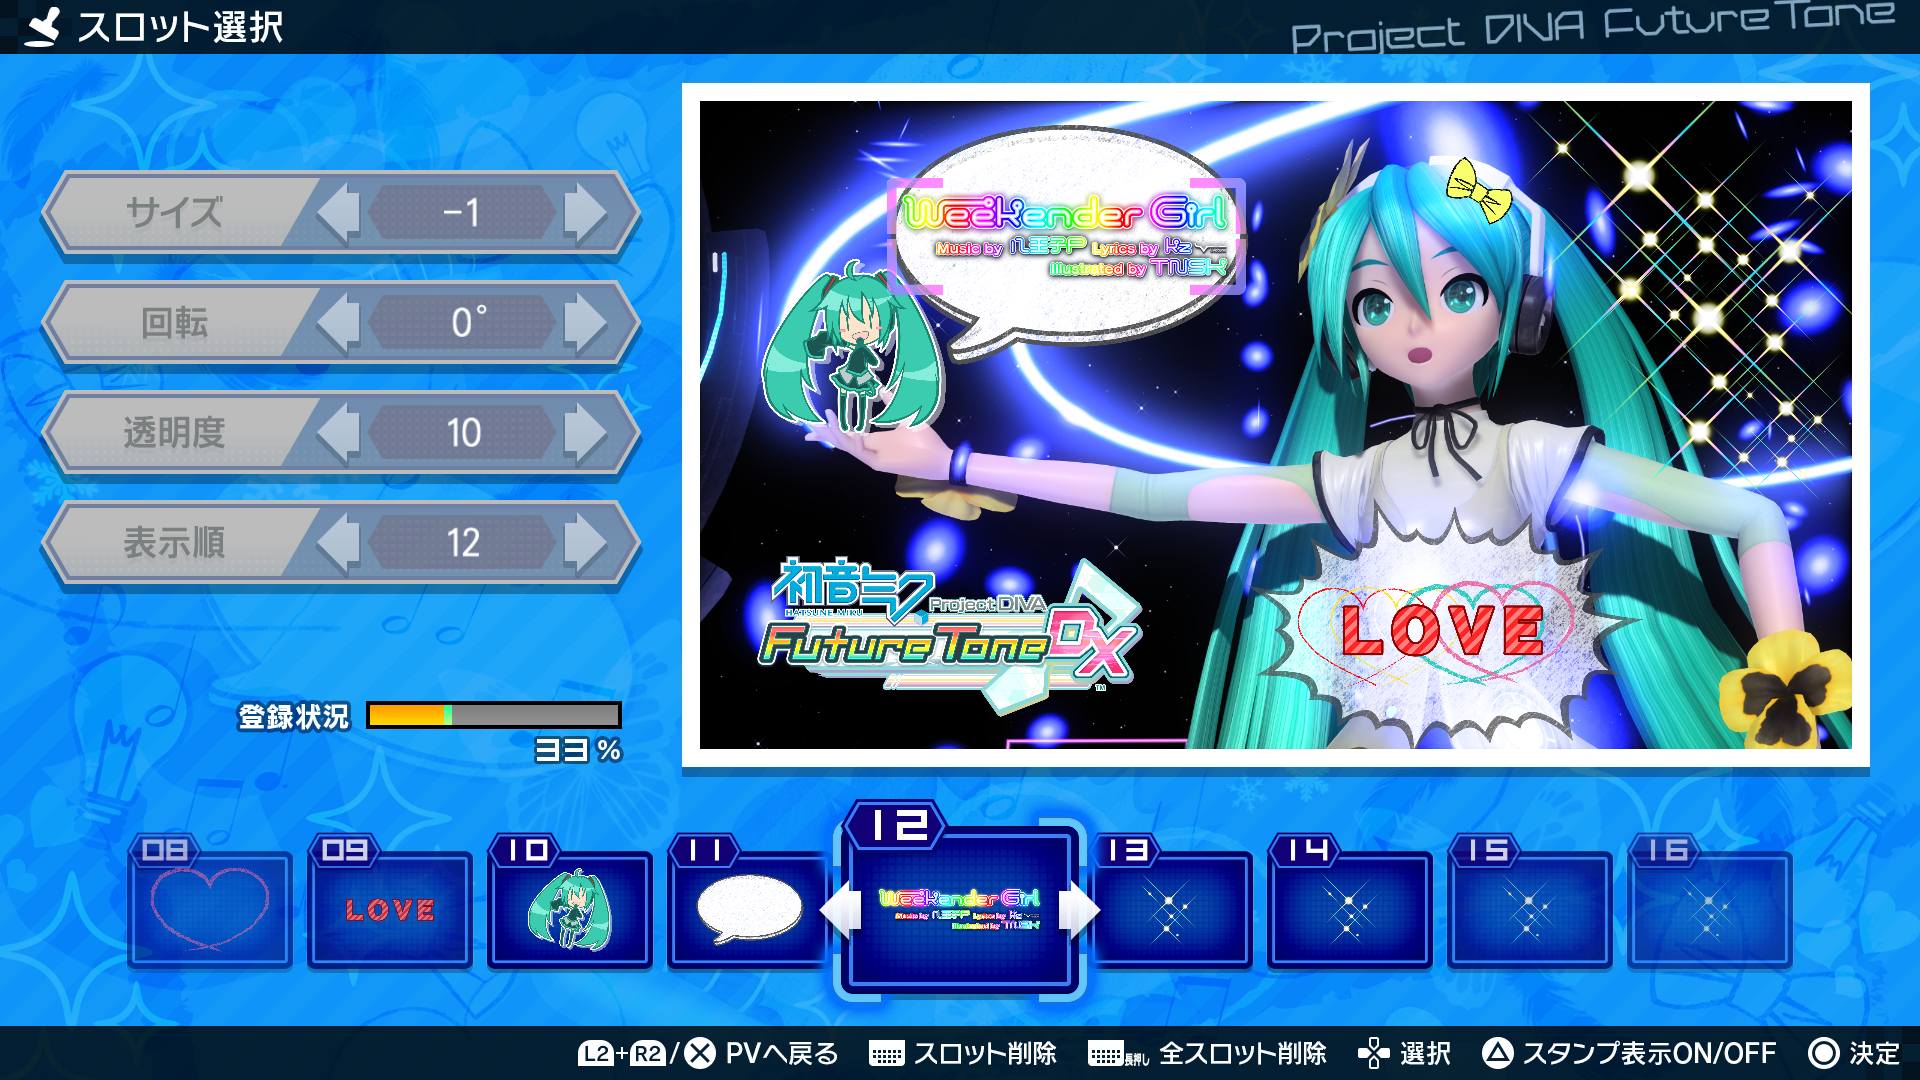The height and width of the screenshot is (1080, 1920).
Task: Click the triangle button icon for stamp display
Action: (1497, 1053)
